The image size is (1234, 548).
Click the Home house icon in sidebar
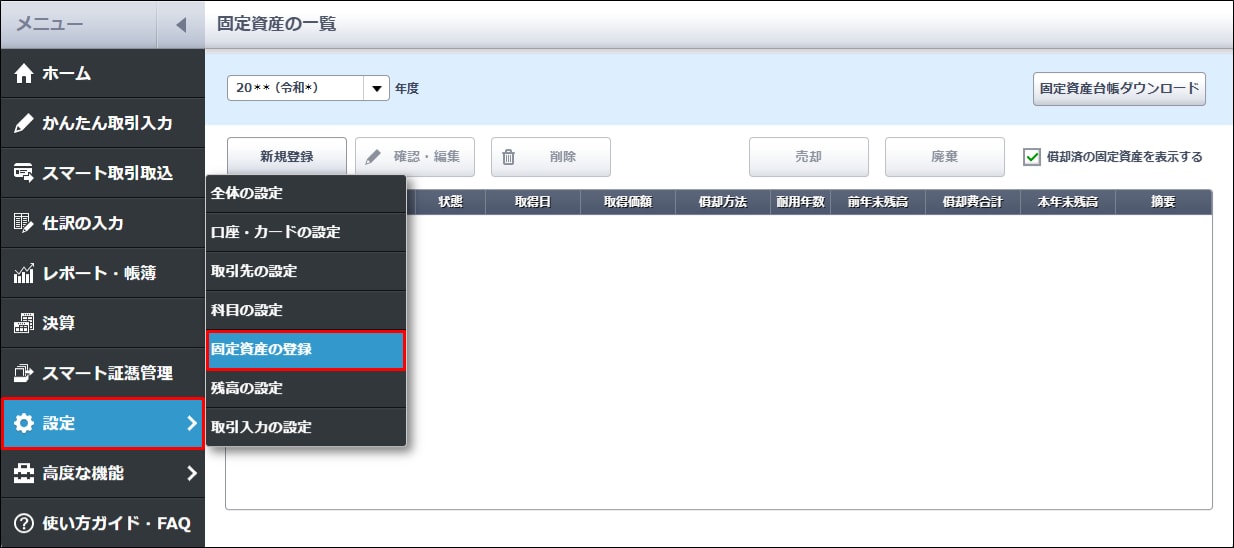point(24,74)
